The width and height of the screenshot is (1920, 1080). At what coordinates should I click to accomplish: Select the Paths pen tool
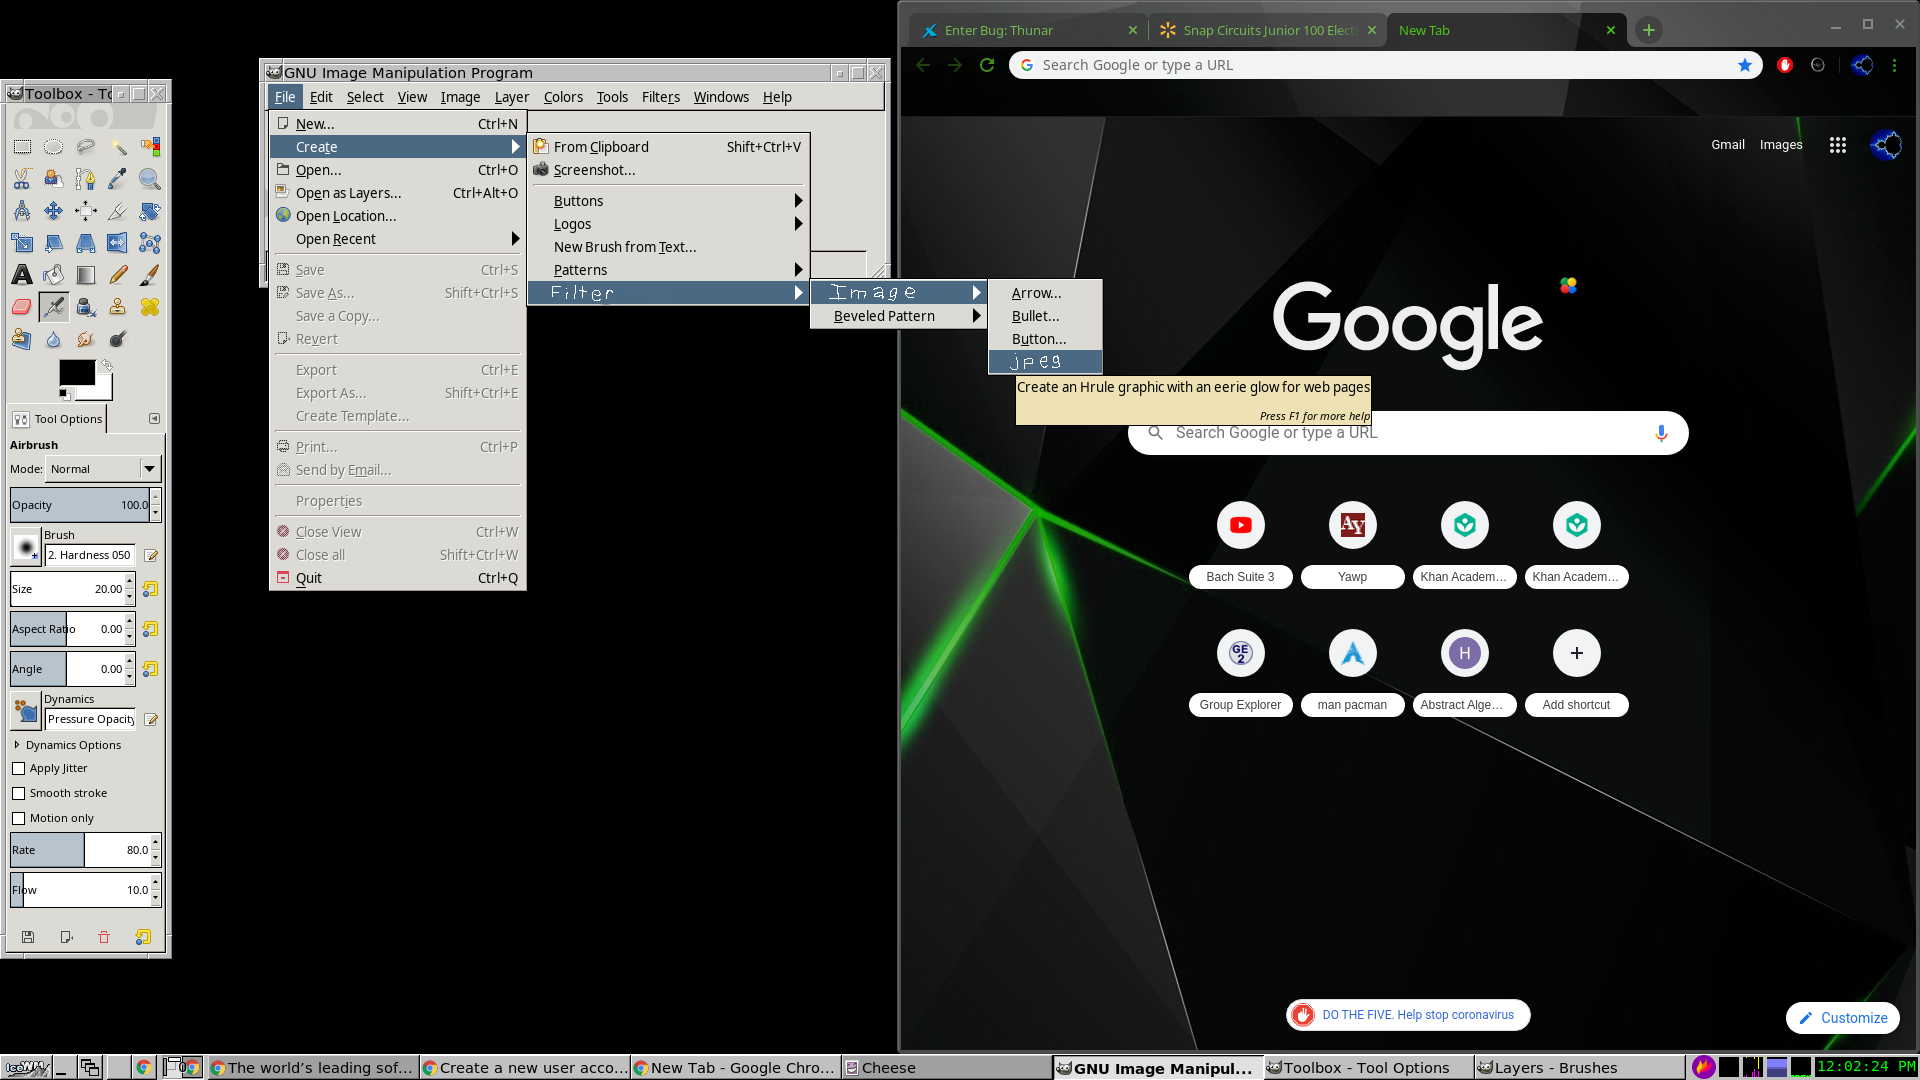click(x=86, y=179)
